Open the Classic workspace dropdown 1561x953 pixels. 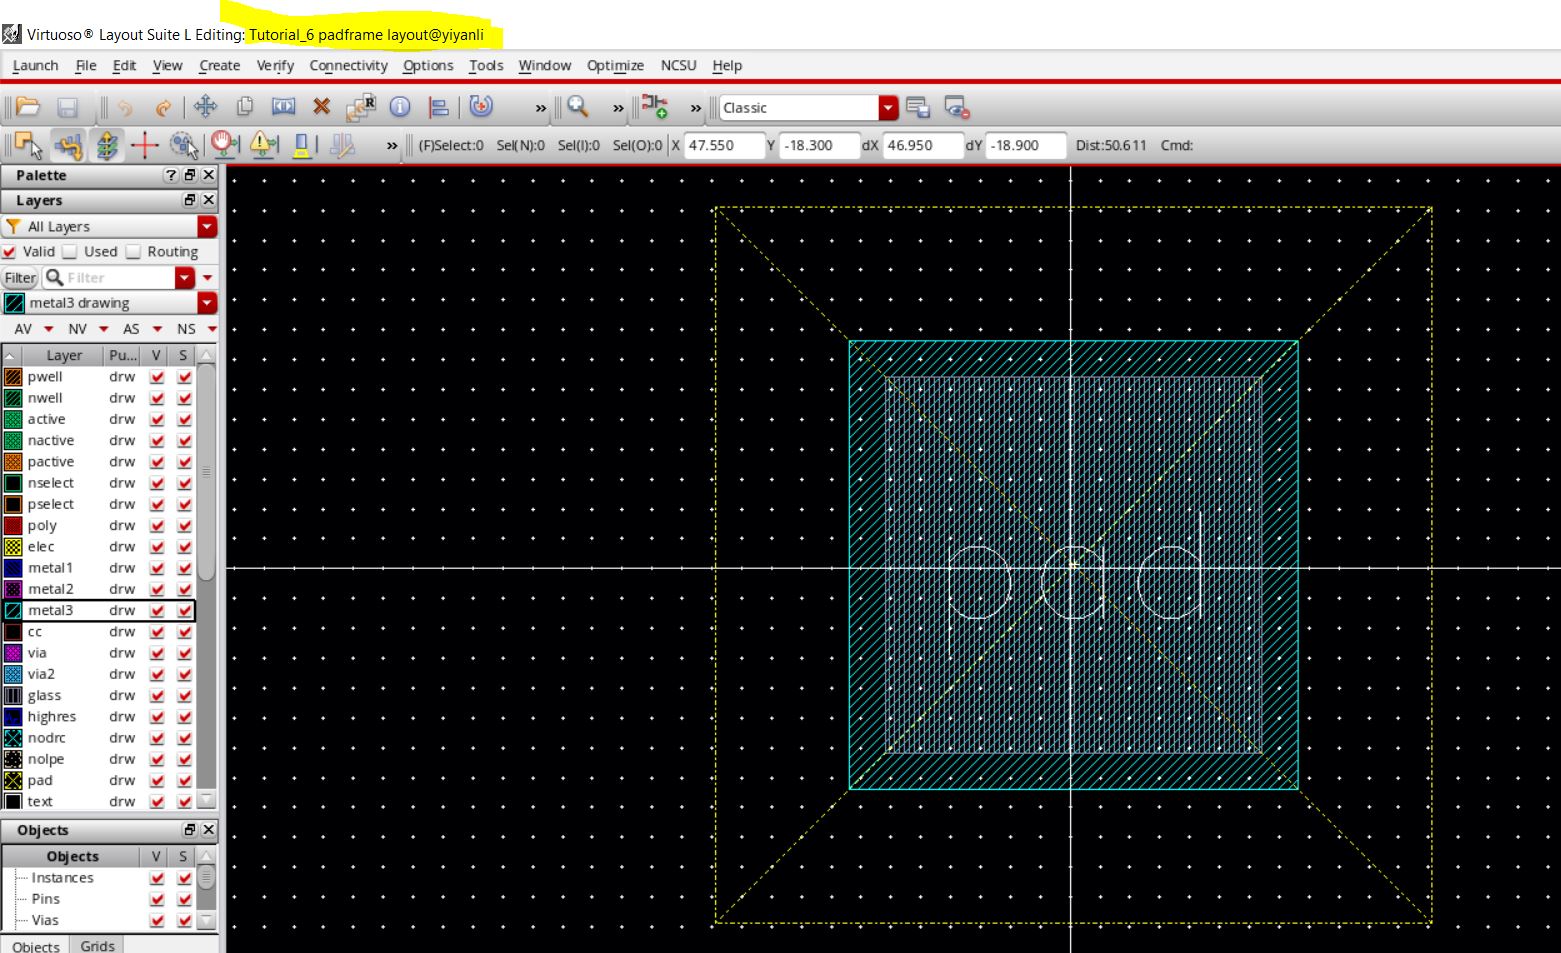888,108
